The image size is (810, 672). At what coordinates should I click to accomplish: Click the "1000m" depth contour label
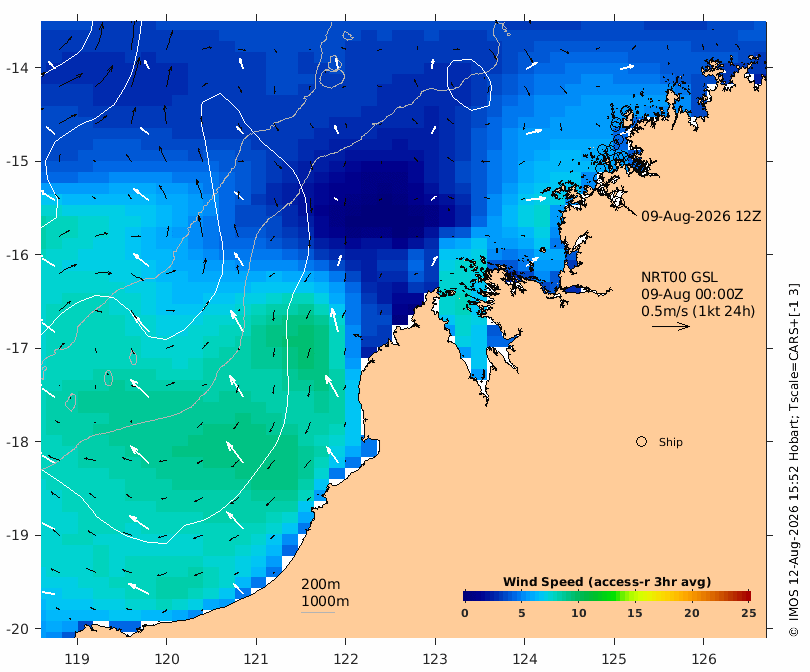coord(325,601)
